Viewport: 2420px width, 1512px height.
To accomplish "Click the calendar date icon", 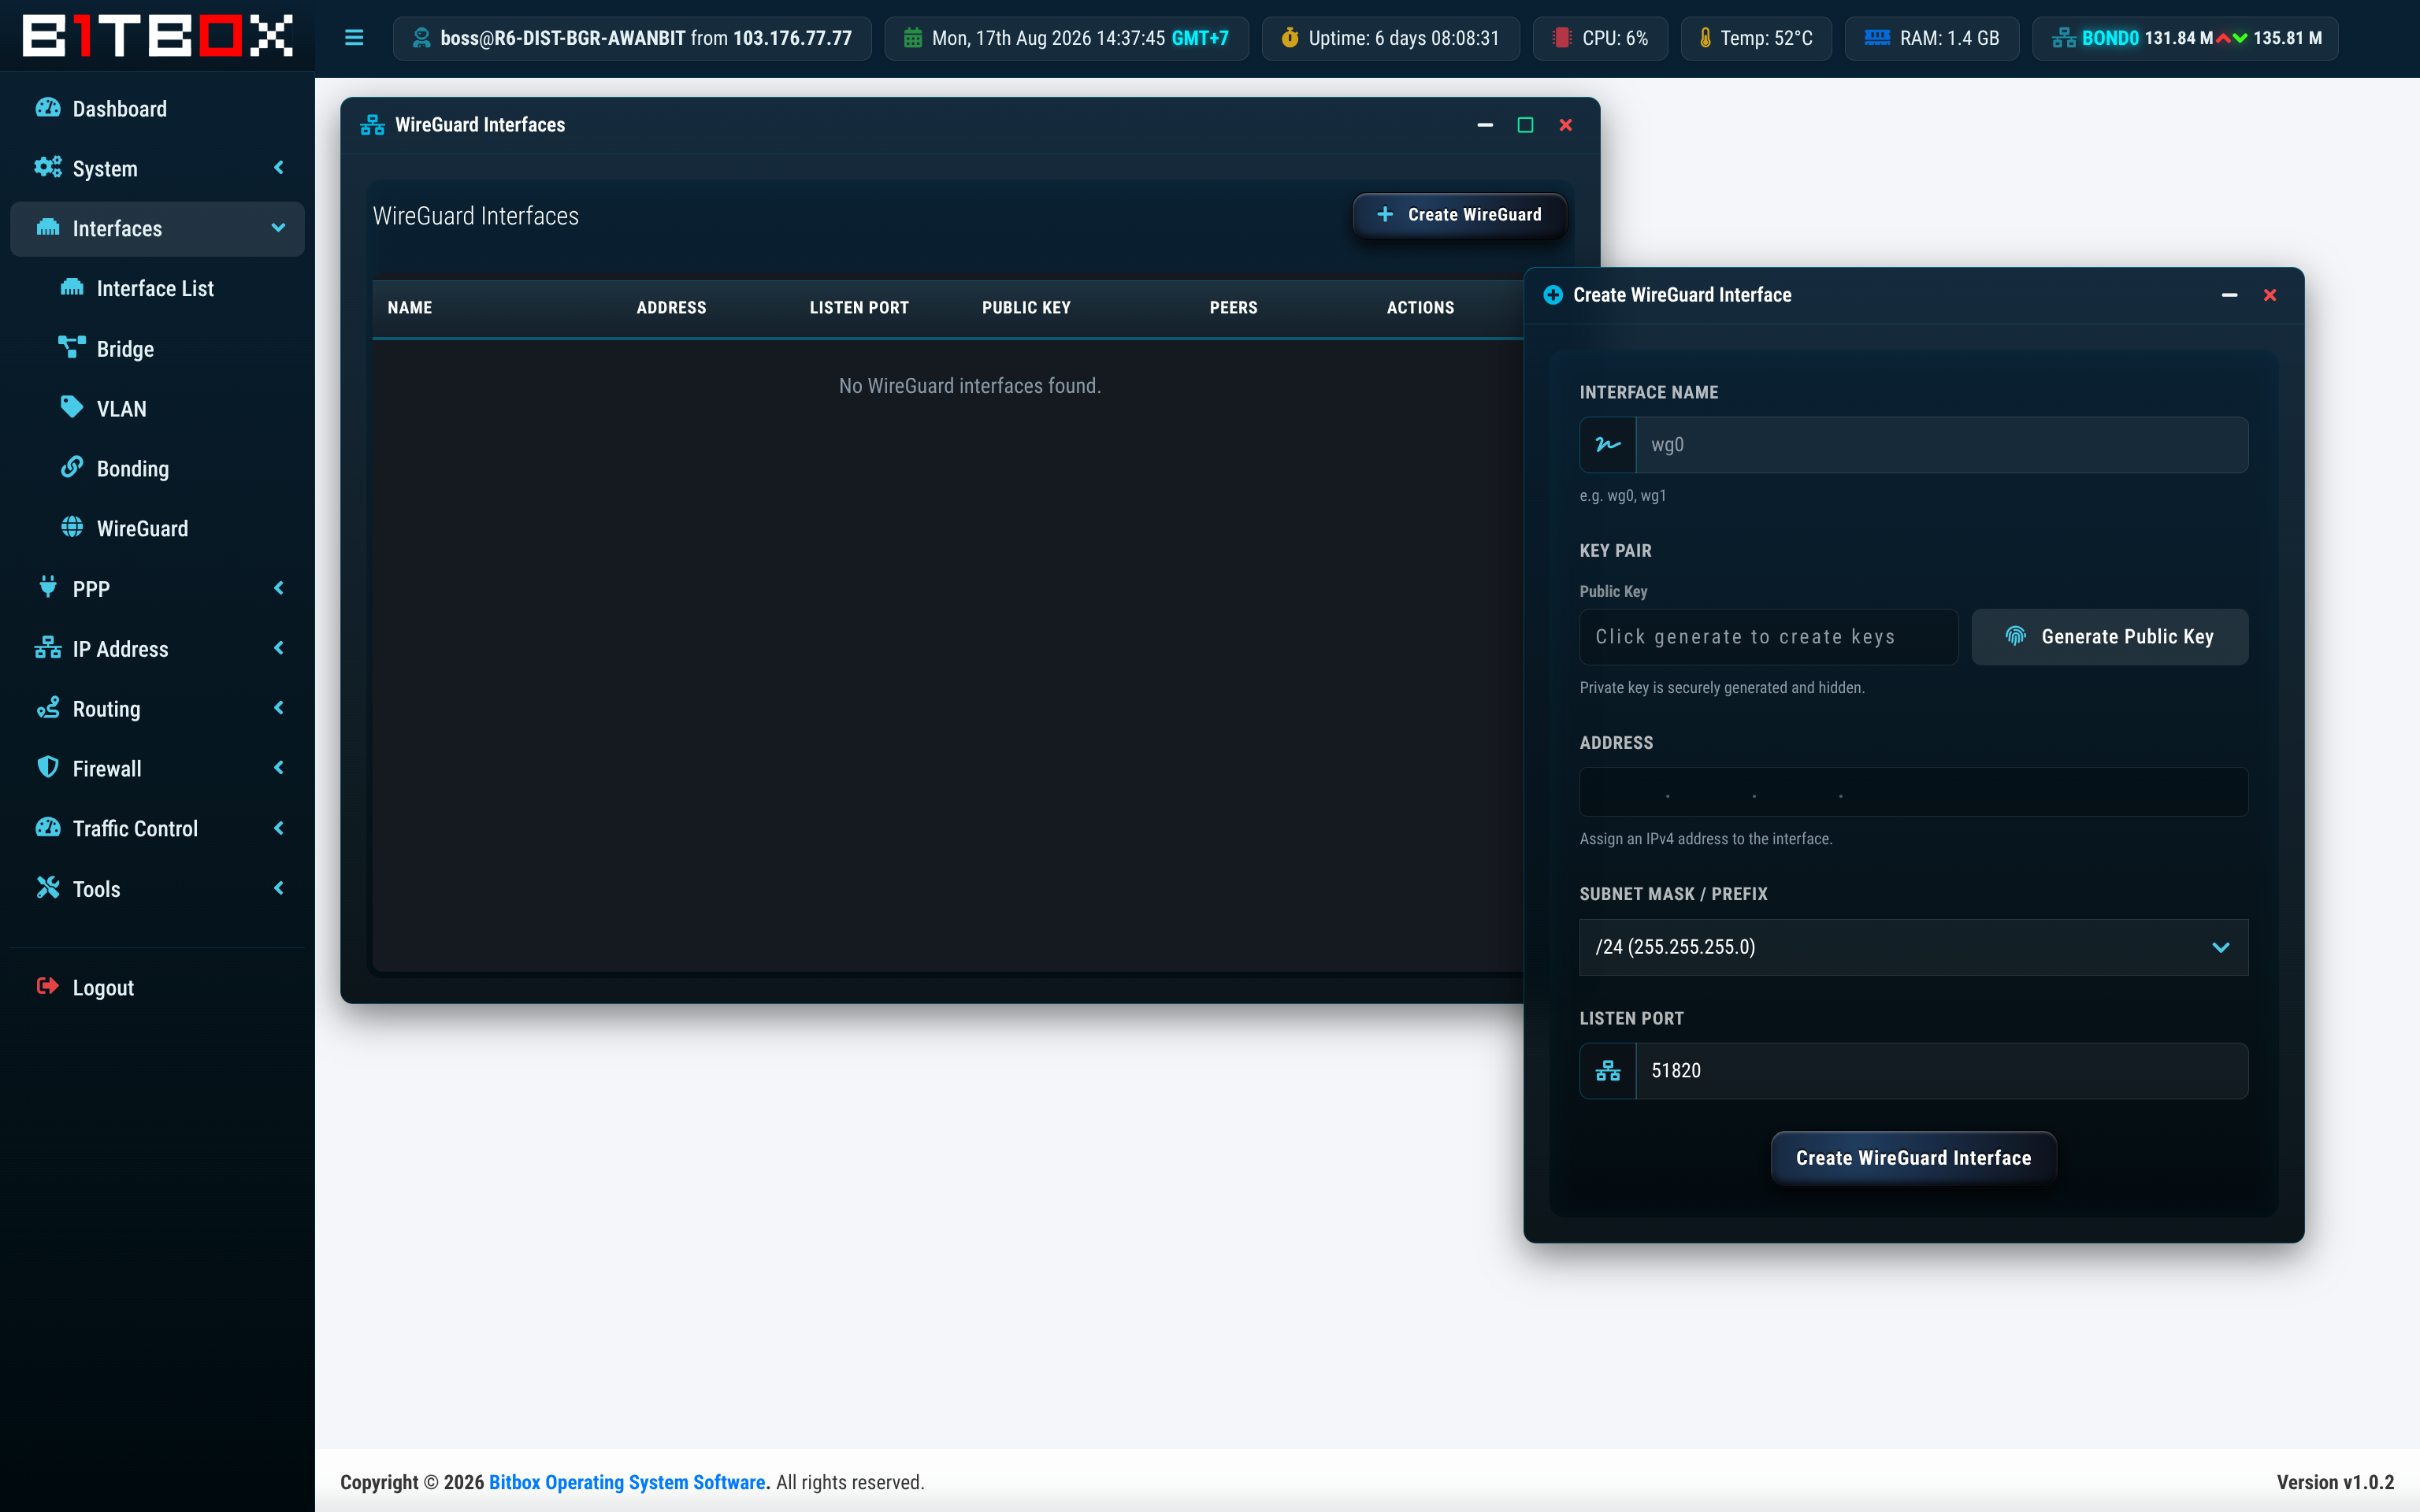I will tap(912, 38).
